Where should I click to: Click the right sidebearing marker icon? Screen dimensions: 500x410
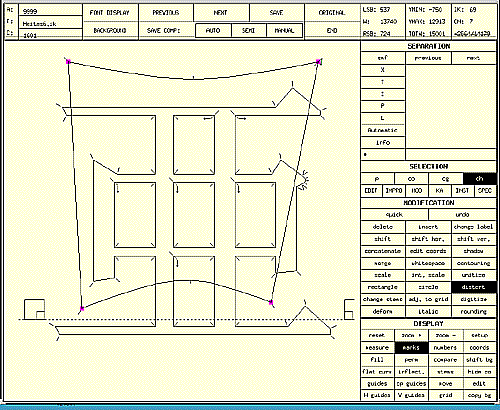[x=349, y=309]
